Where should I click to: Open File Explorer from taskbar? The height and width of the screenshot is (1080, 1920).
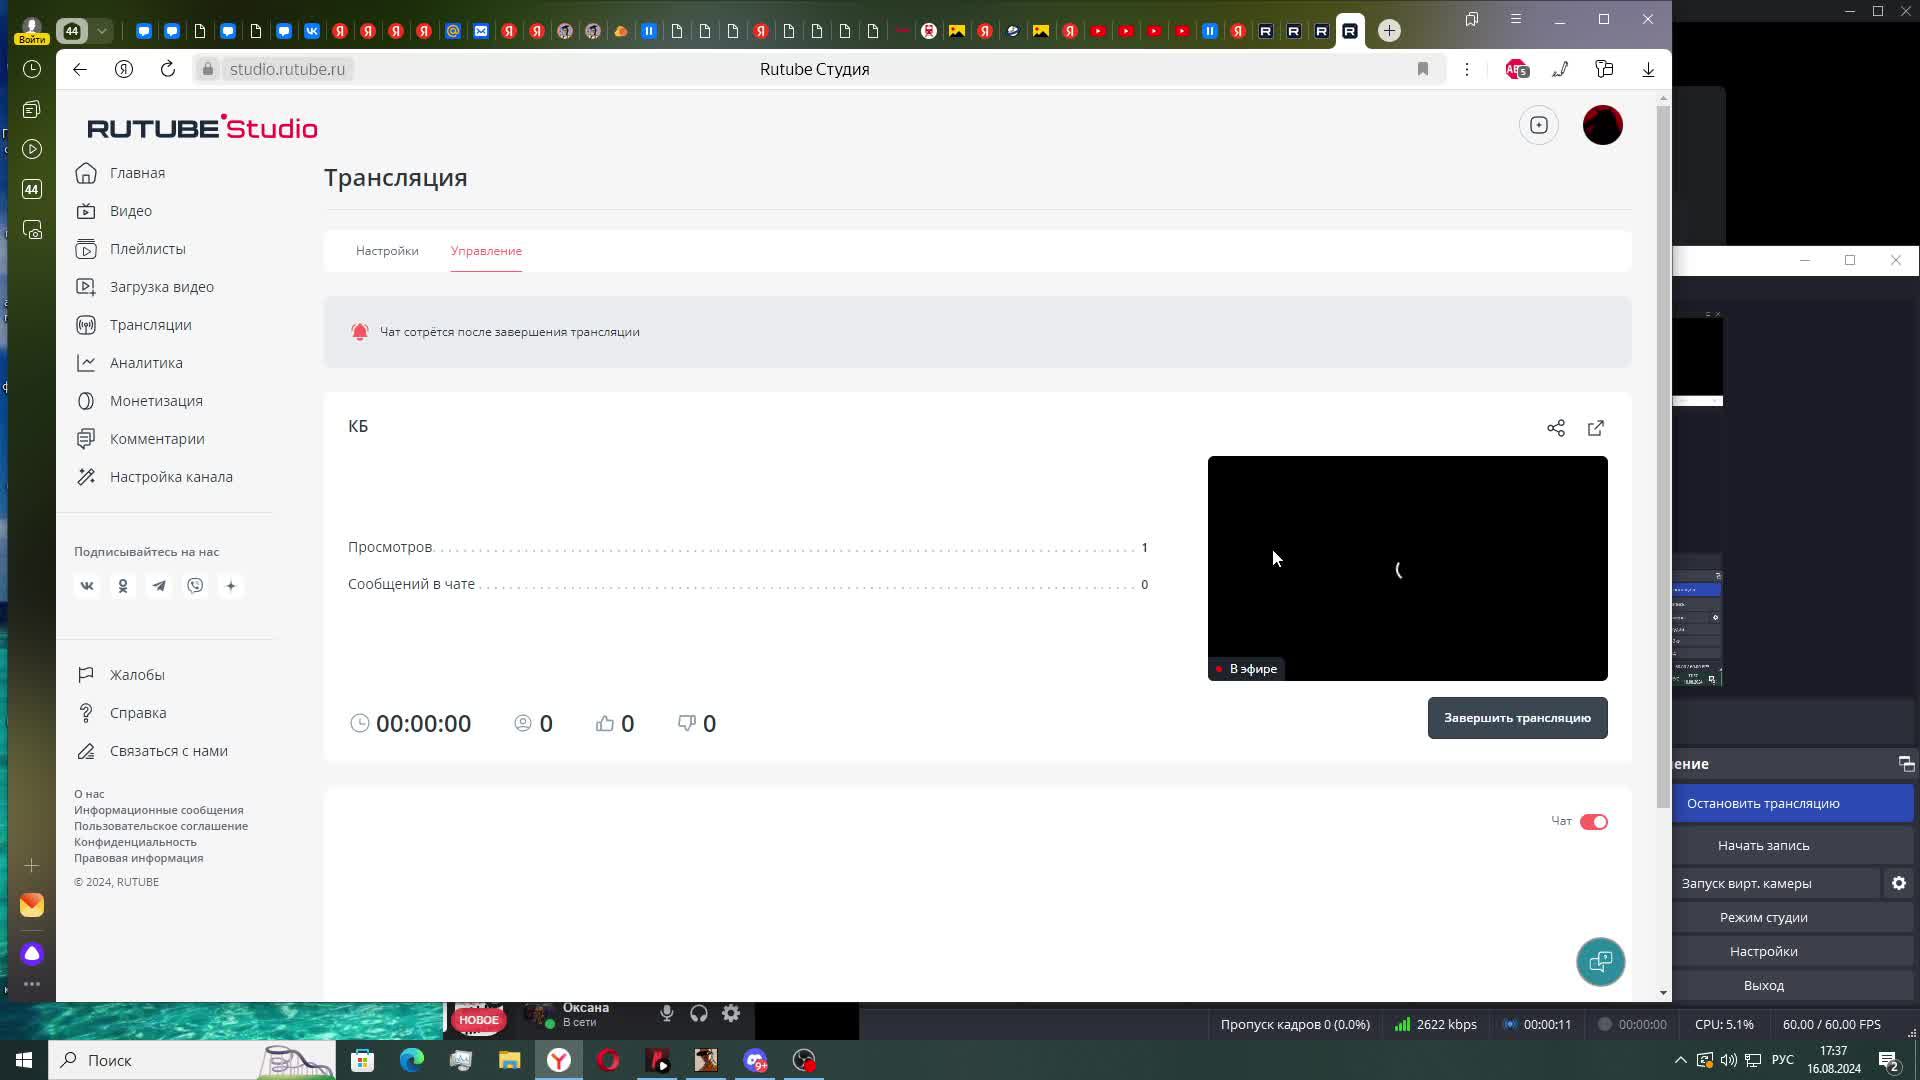510,1060
